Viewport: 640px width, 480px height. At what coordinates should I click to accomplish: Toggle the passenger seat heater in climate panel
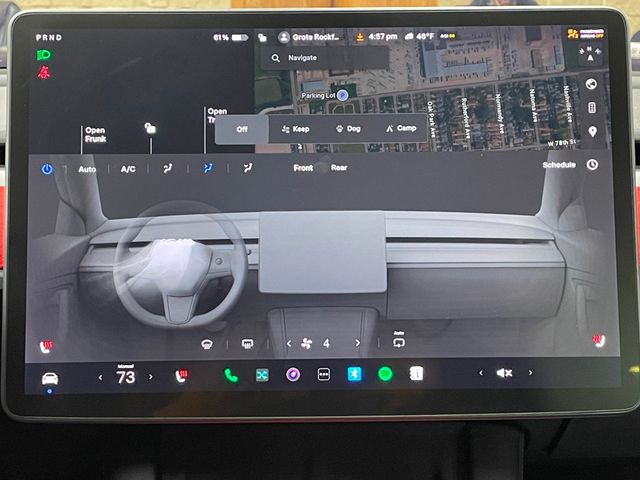[x=598, y=340]
